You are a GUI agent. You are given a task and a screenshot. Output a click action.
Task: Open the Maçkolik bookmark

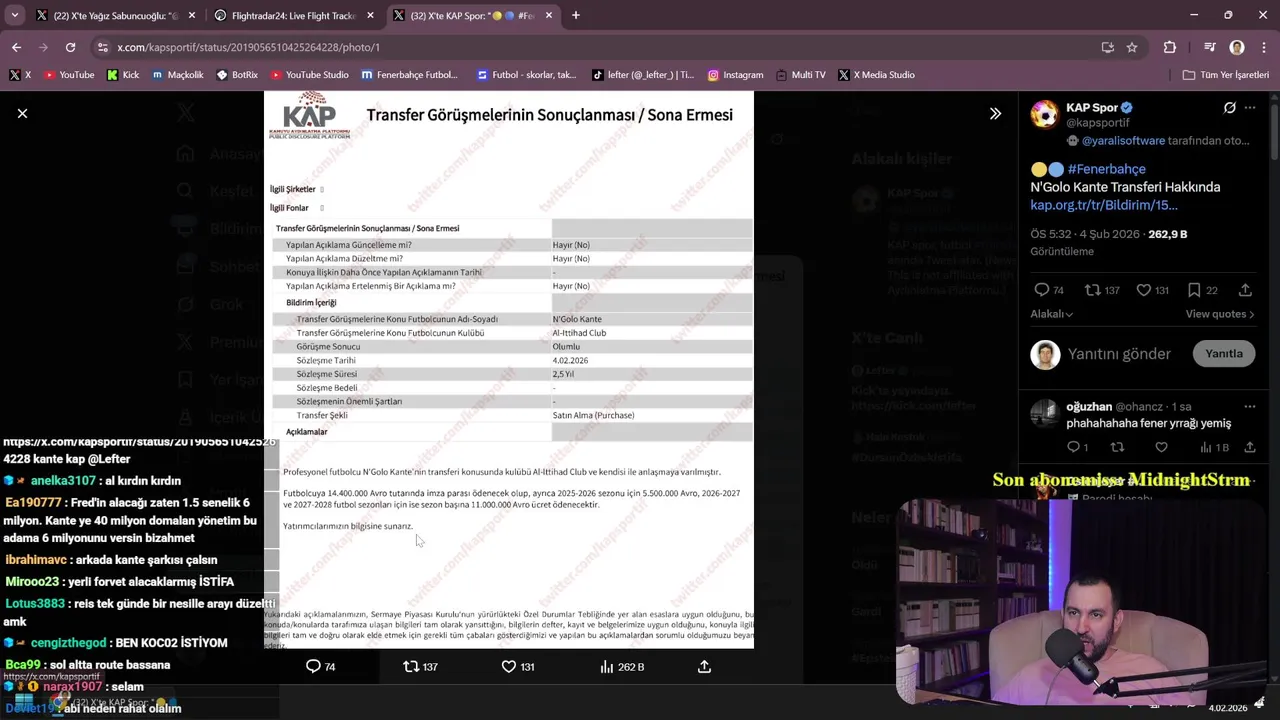[177, 75]
